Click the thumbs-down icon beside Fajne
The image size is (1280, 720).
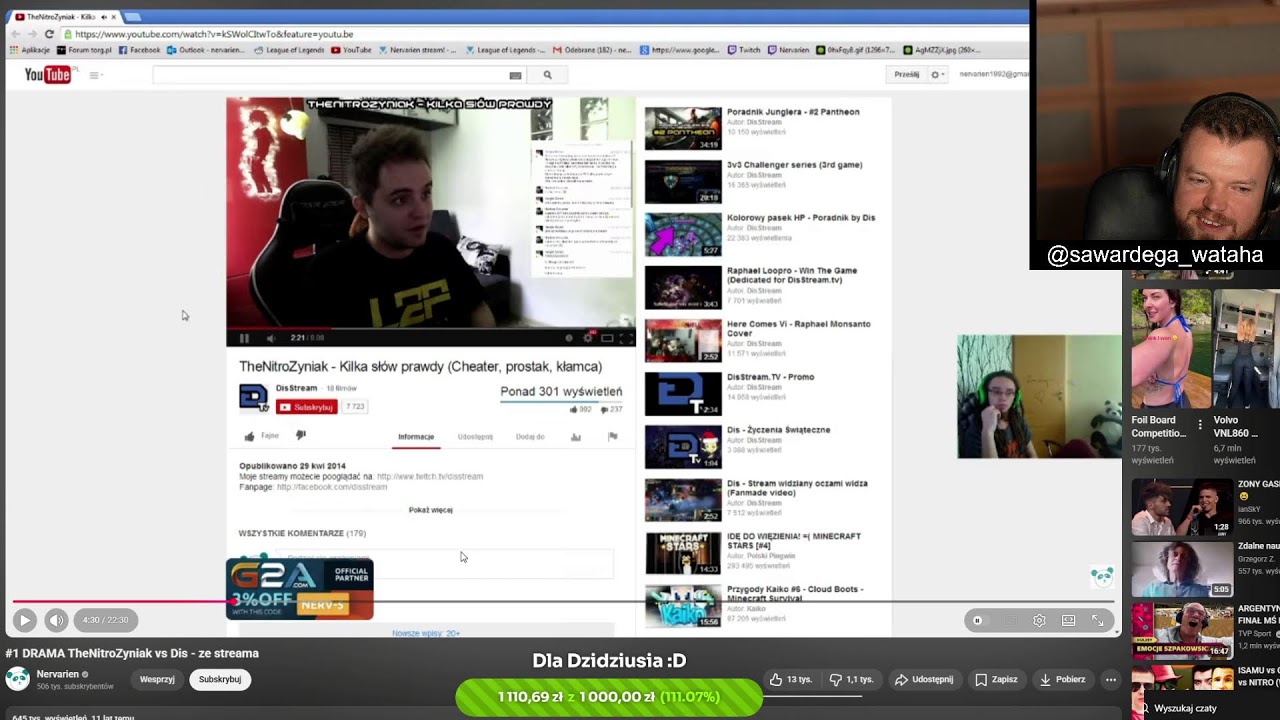(300, 436)
